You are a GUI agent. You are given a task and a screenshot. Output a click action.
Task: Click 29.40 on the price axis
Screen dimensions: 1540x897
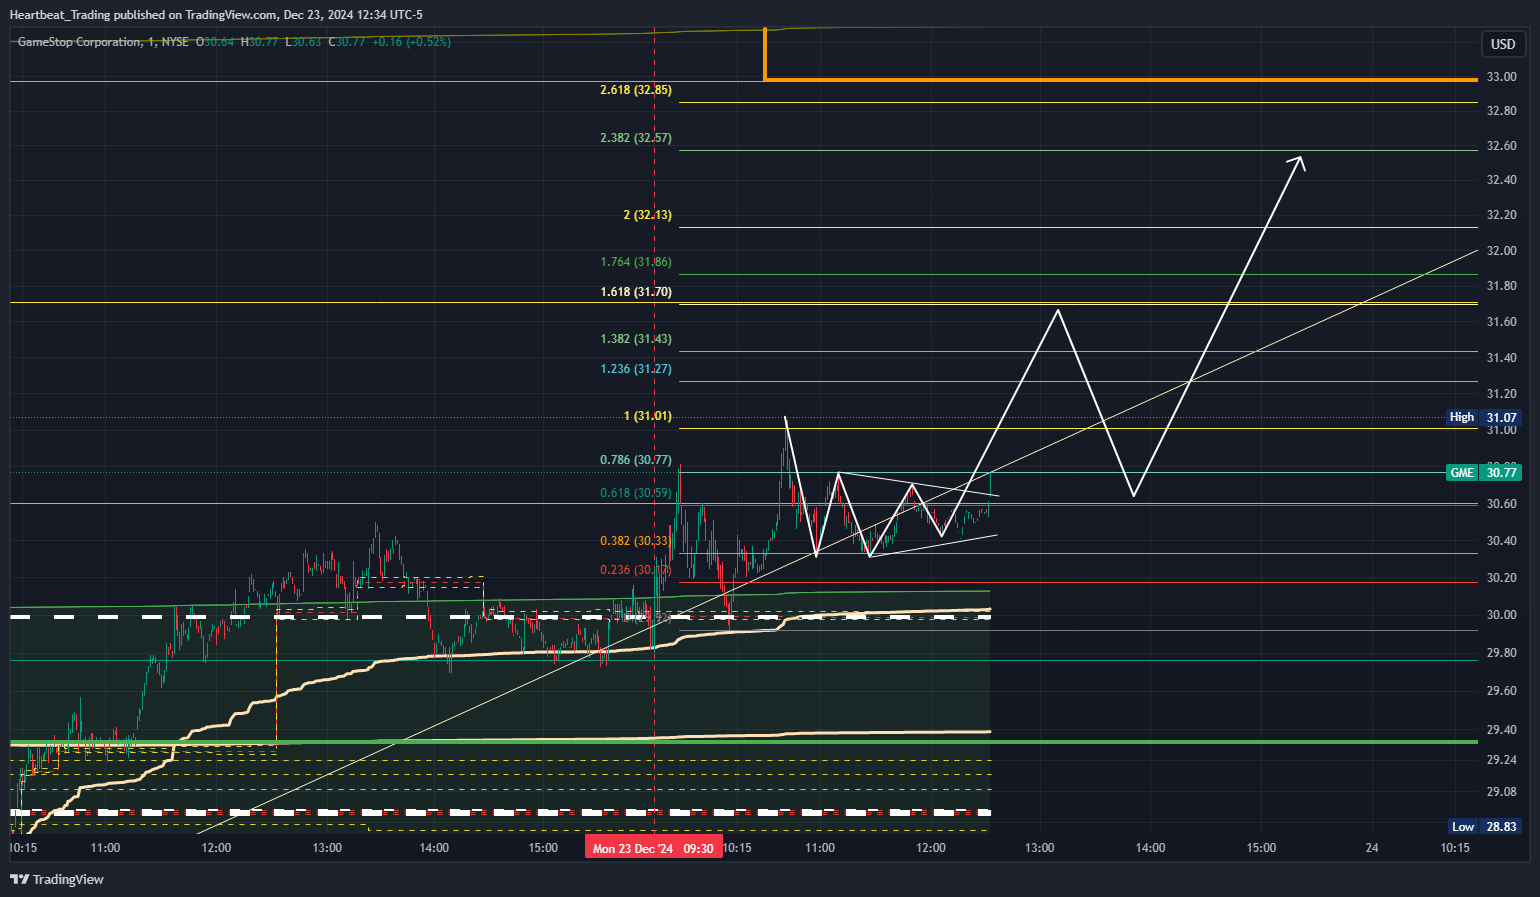click(x=1501, y=730)
